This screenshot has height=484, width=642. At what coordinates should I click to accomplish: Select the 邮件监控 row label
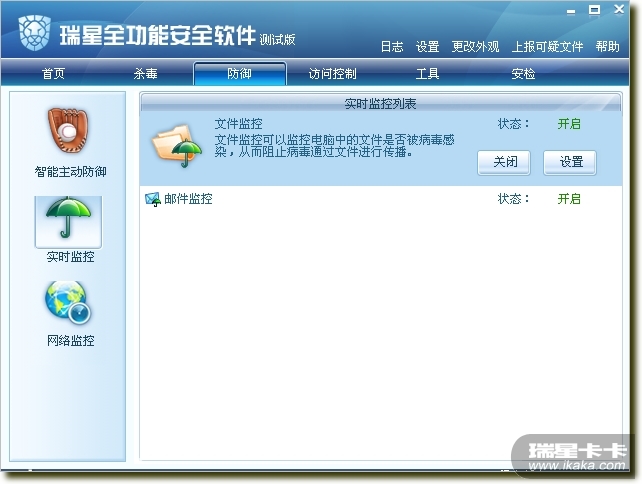click(188, 199)
